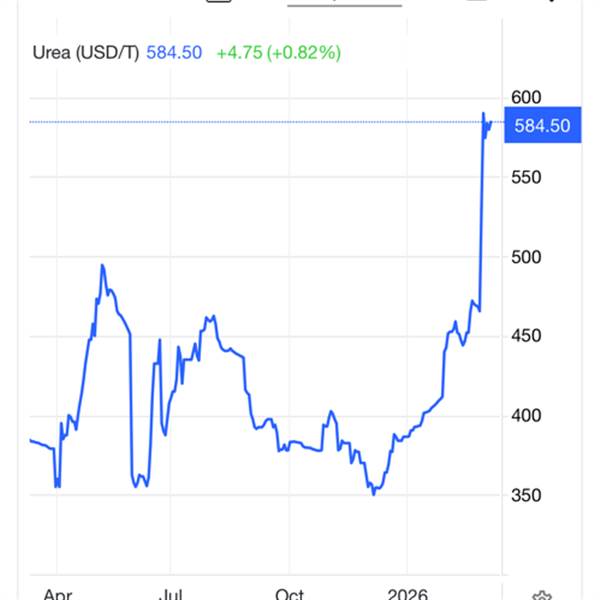The image size is (600, 600).
Task: Select the Apr label on time axis
Action: pos(58,594)
